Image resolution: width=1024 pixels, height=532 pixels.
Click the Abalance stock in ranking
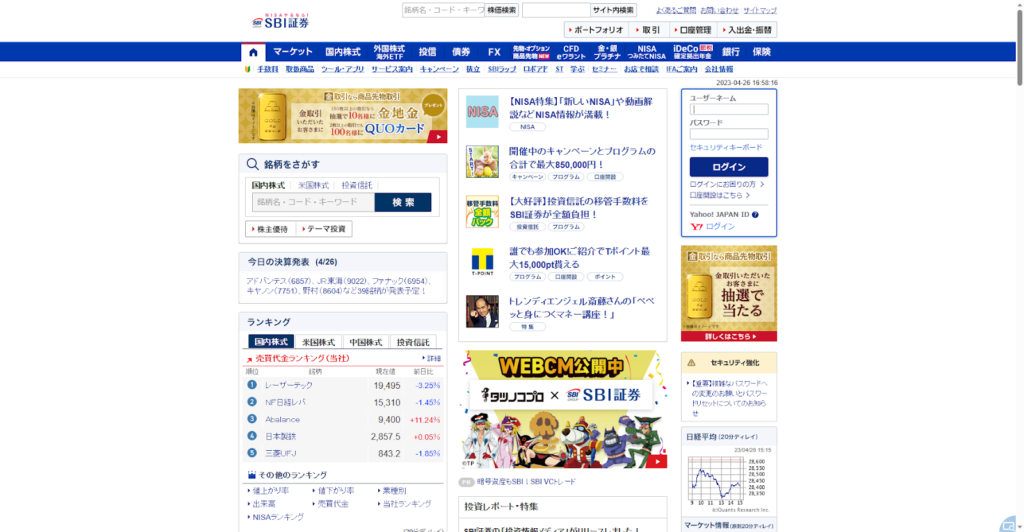(282, 420)
